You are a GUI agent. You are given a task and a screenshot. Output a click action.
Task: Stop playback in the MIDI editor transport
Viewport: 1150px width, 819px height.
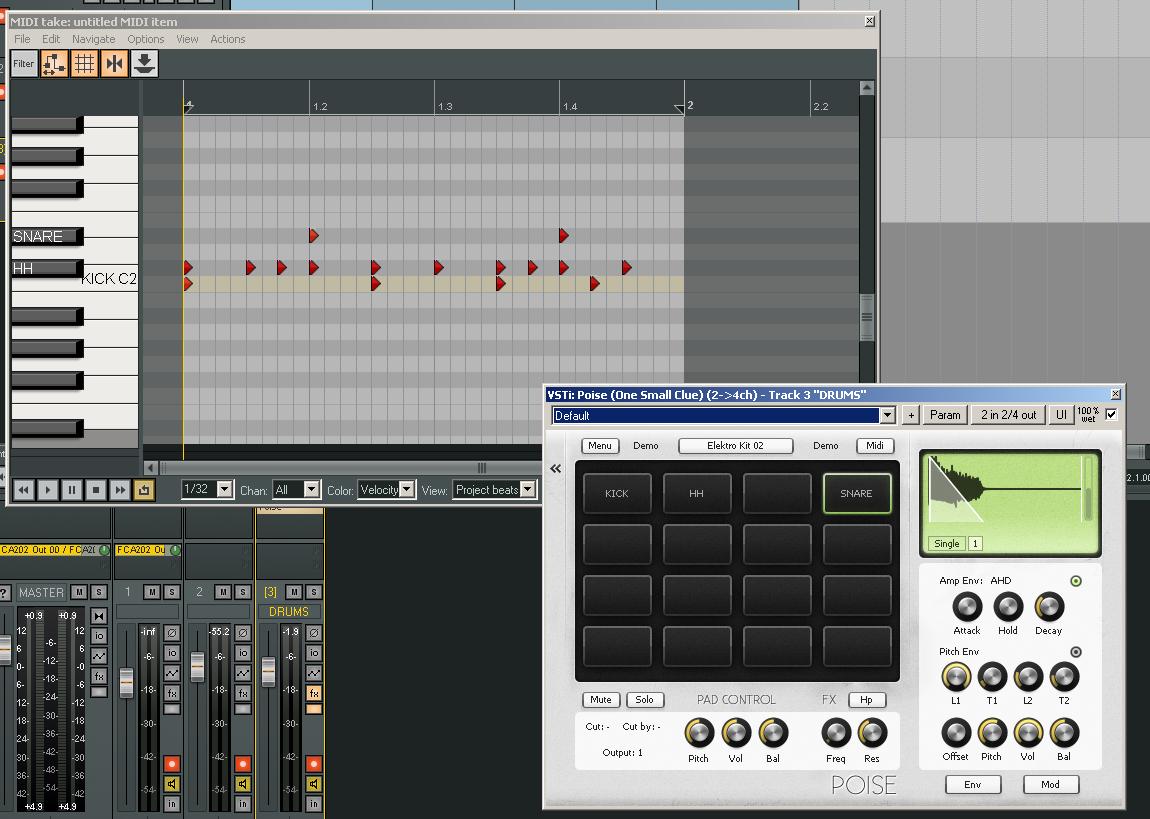(x=96, y=490)
